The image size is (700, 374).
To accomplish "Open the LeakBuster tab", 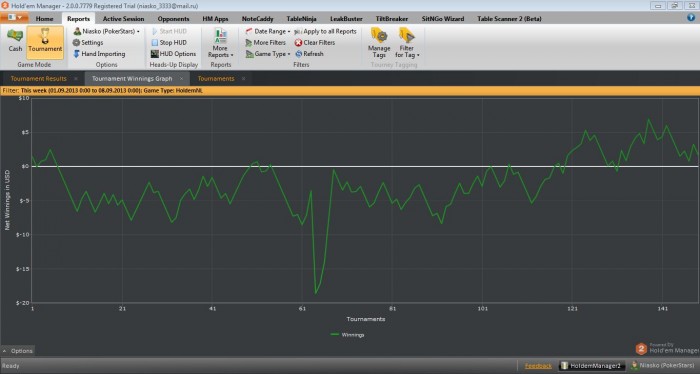I will pyautogui.click(x=346, y=19).
